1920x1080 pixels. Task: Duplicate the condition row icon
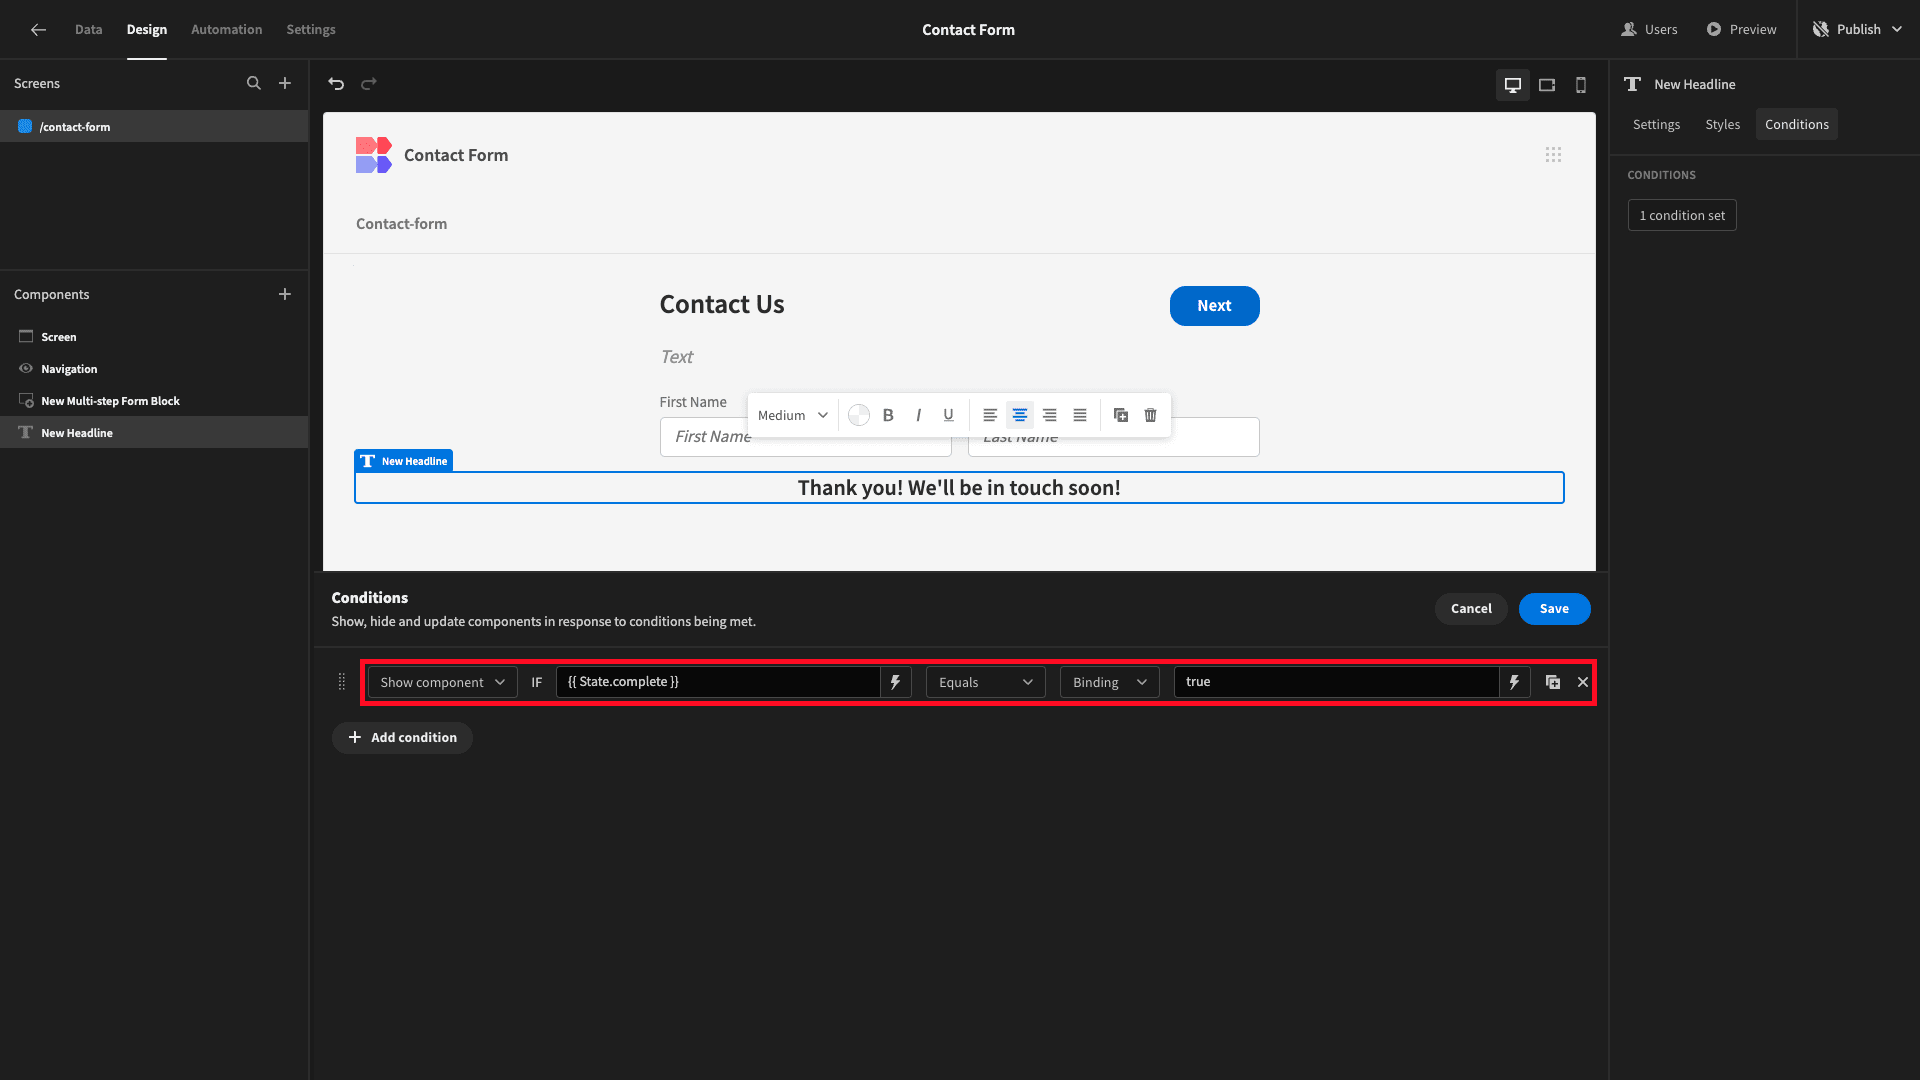coord(1553,682)
